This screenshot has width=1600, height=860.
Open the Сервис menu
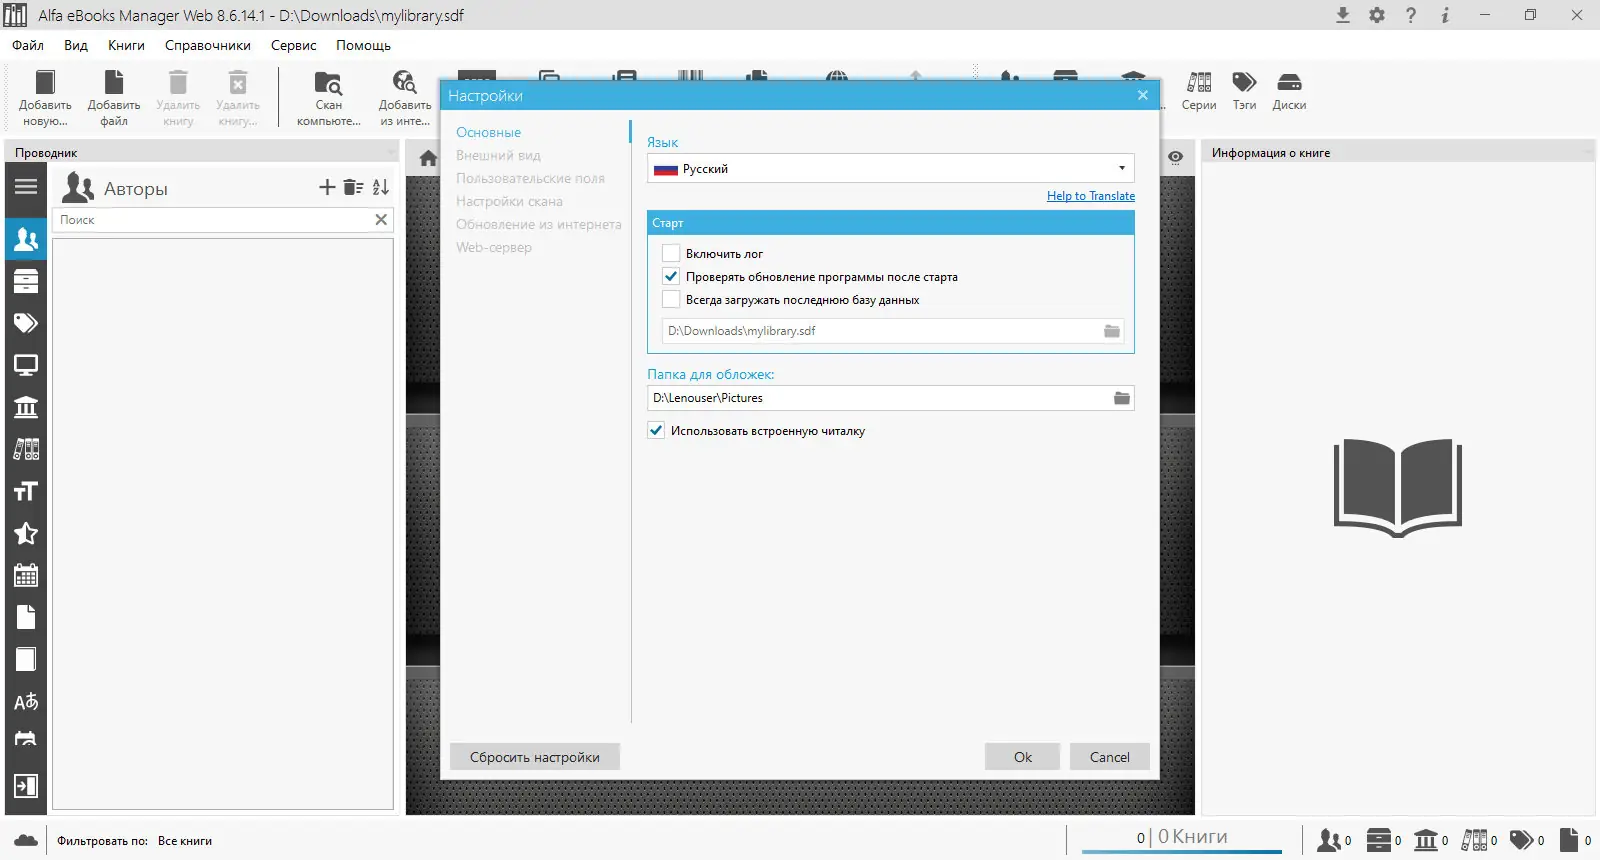click(293, 45)
